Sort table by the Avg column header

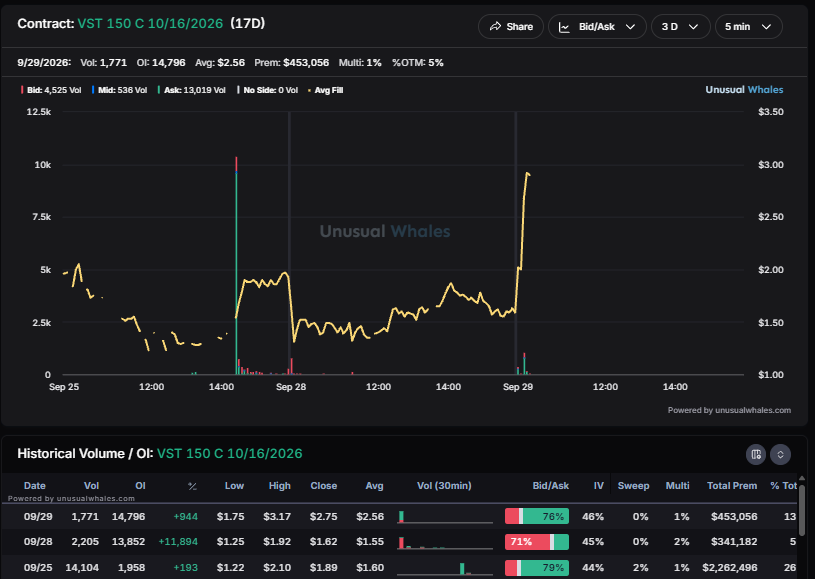tap(374, 485)
